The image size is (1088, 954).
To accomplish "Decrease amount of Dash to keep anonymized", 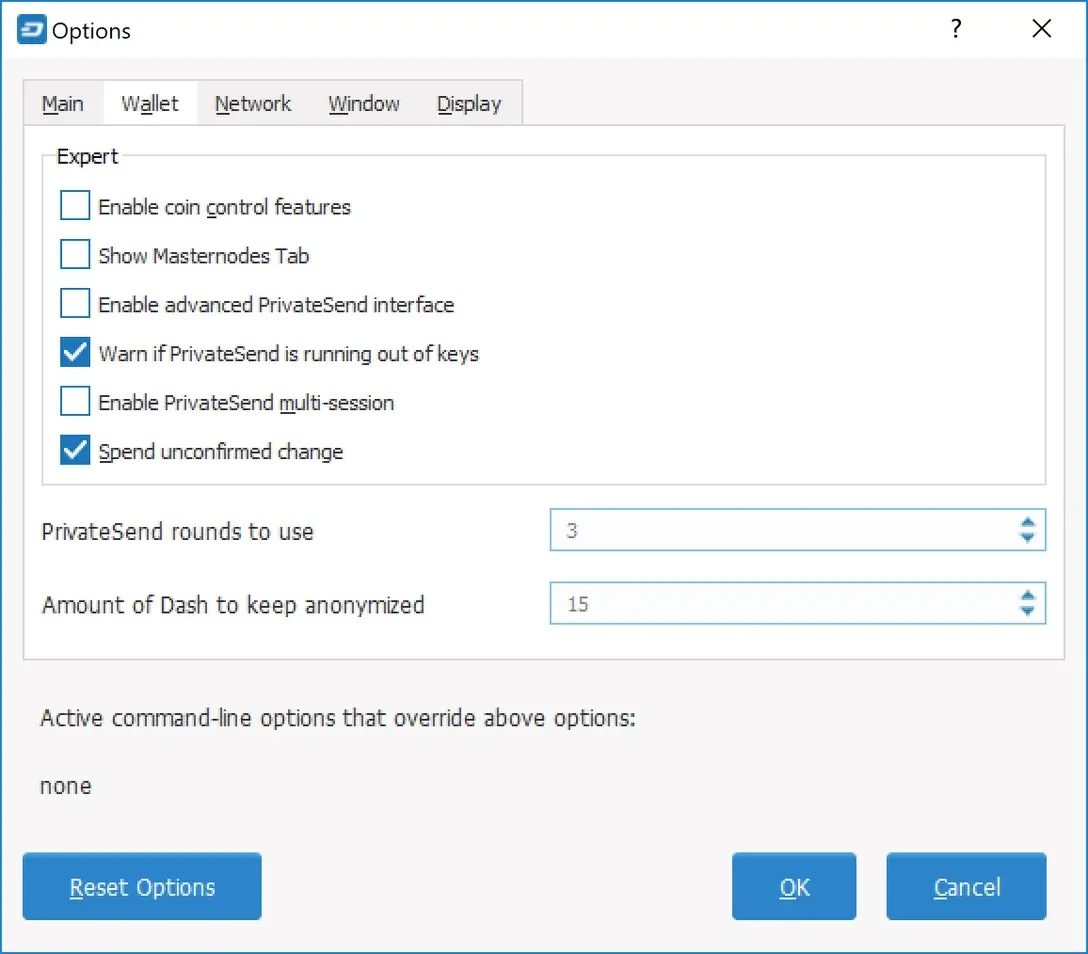I will pos(1028,611).
